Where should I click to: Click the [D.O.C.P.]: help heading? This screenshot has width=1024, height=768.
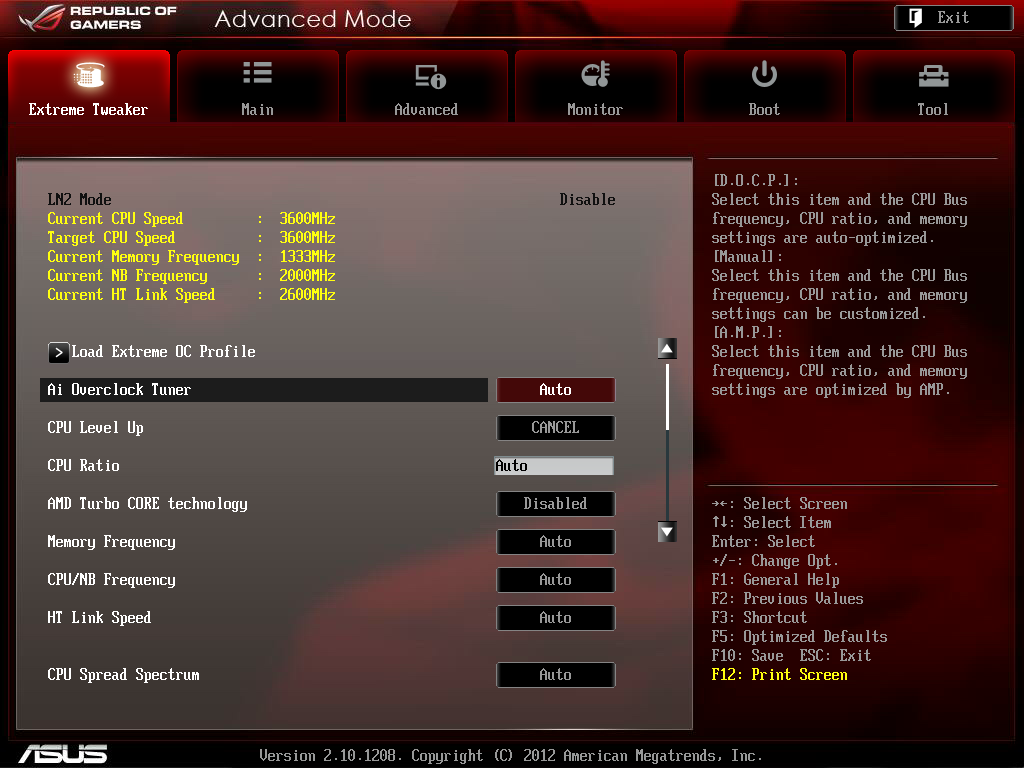point(756,180)
